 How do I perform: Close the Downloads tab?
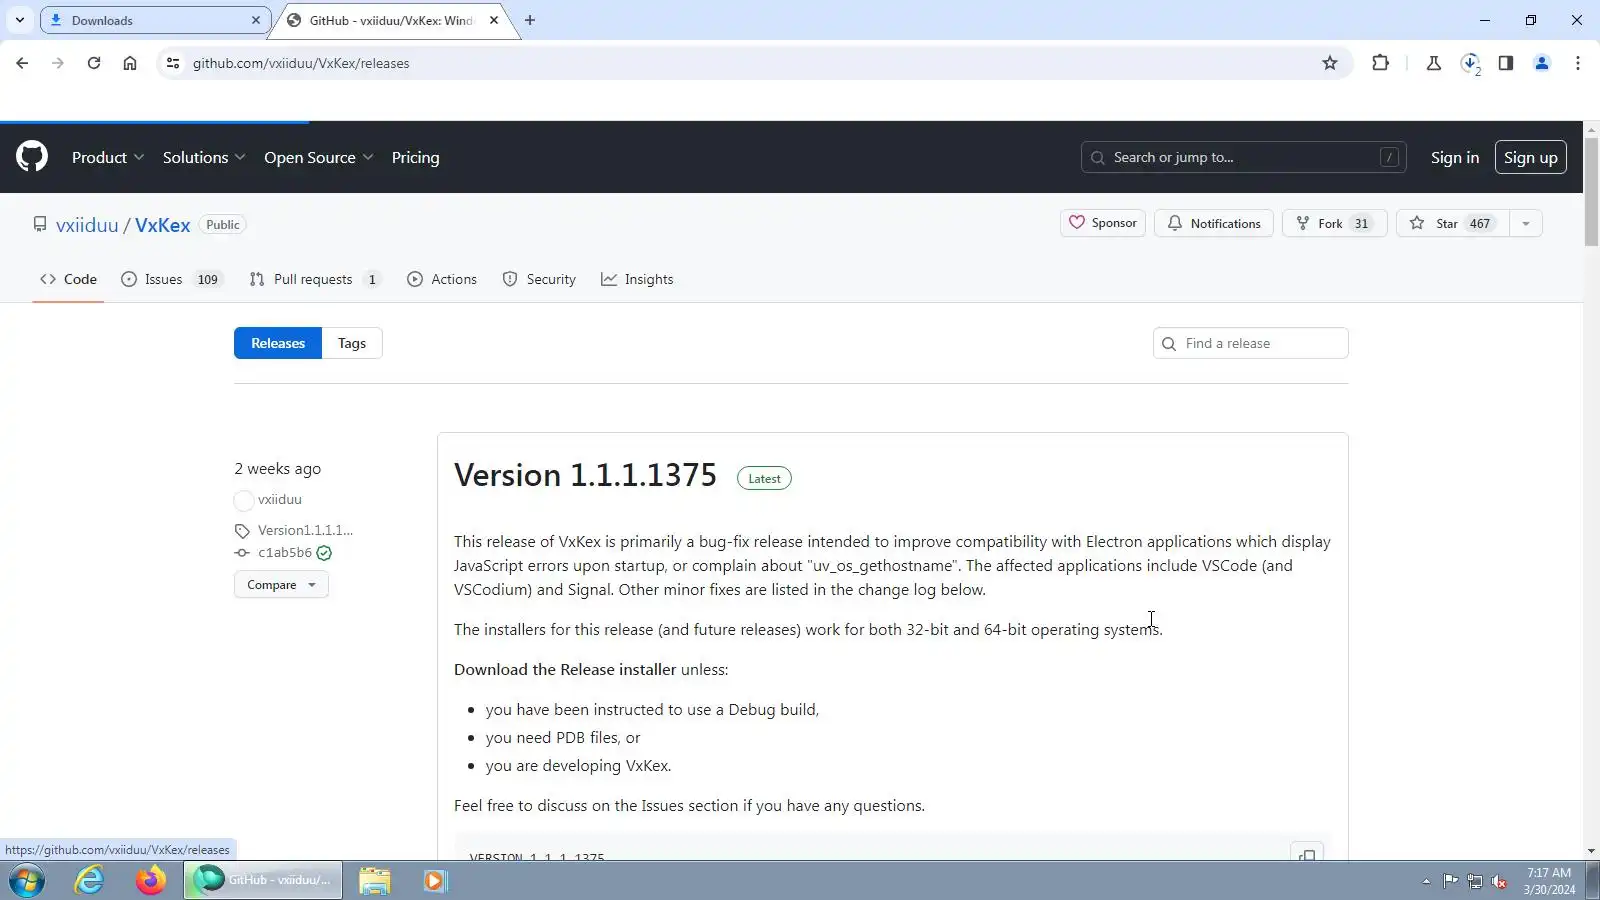pos(256,20)
